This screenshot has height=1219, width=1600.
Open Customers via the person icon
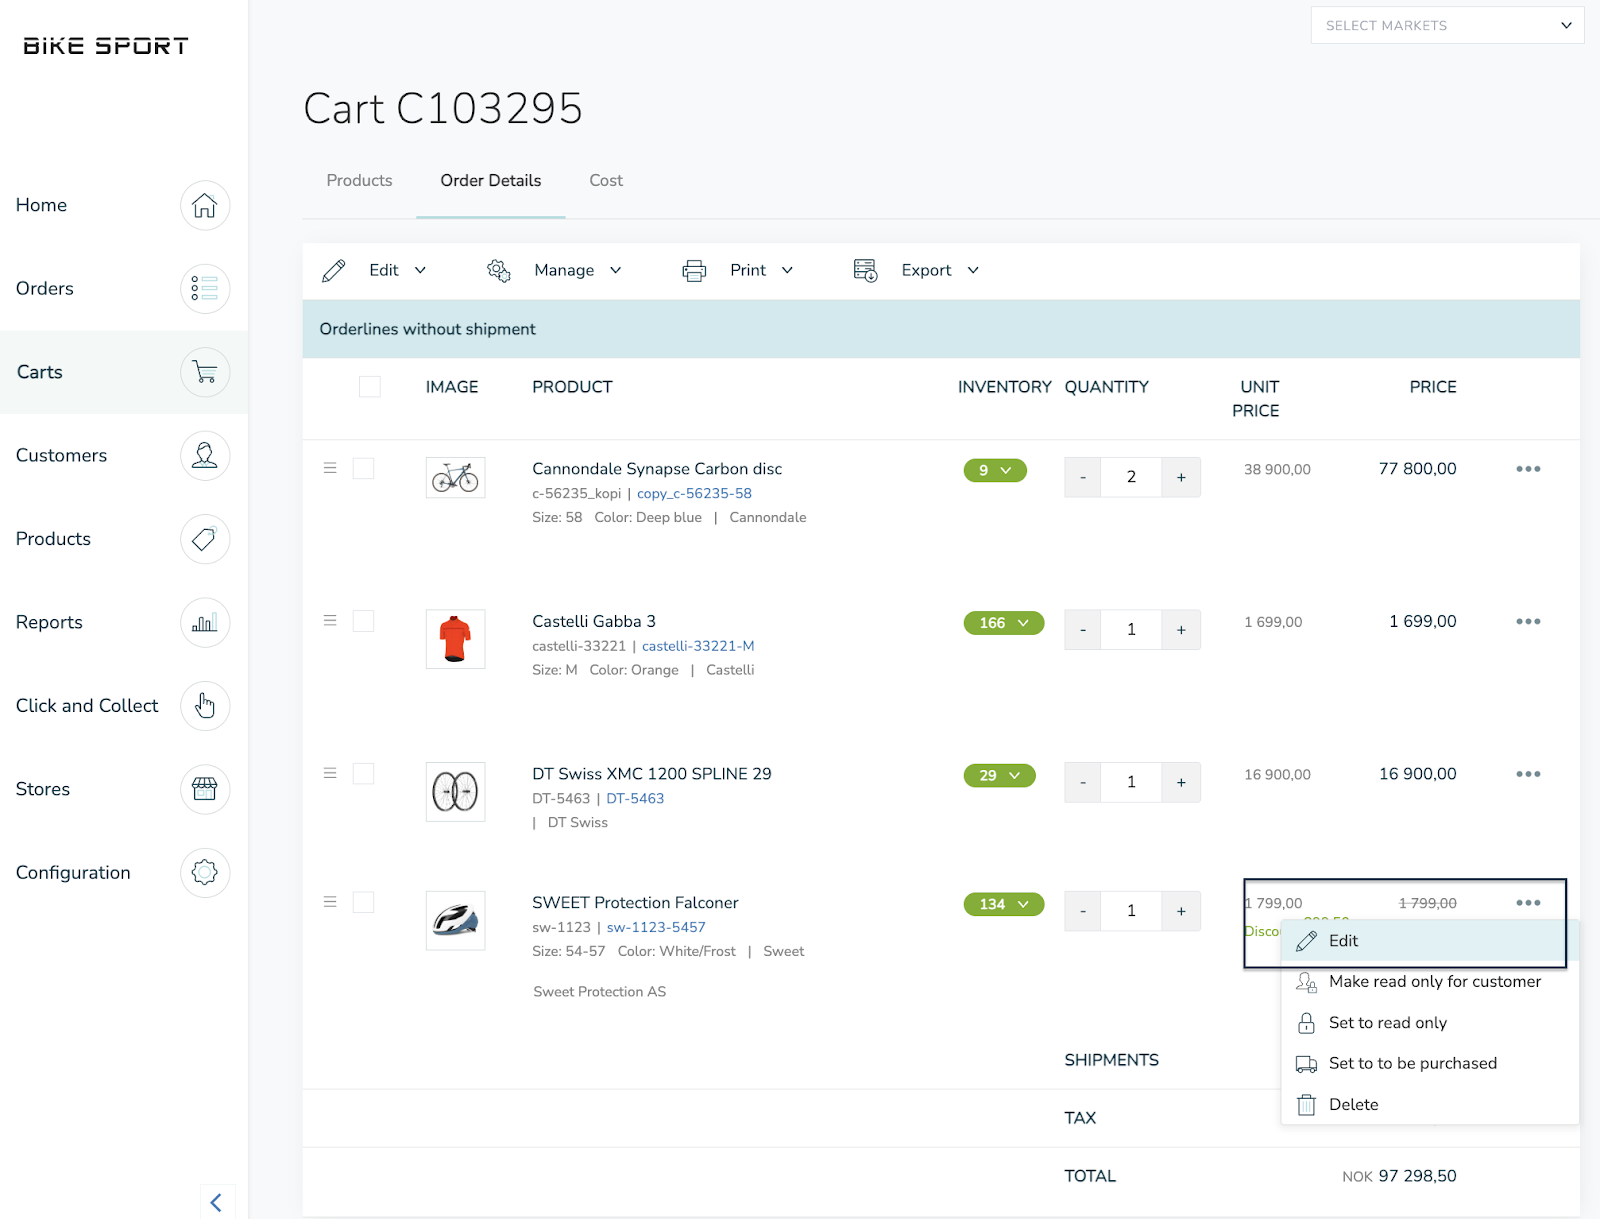(205, 455)
